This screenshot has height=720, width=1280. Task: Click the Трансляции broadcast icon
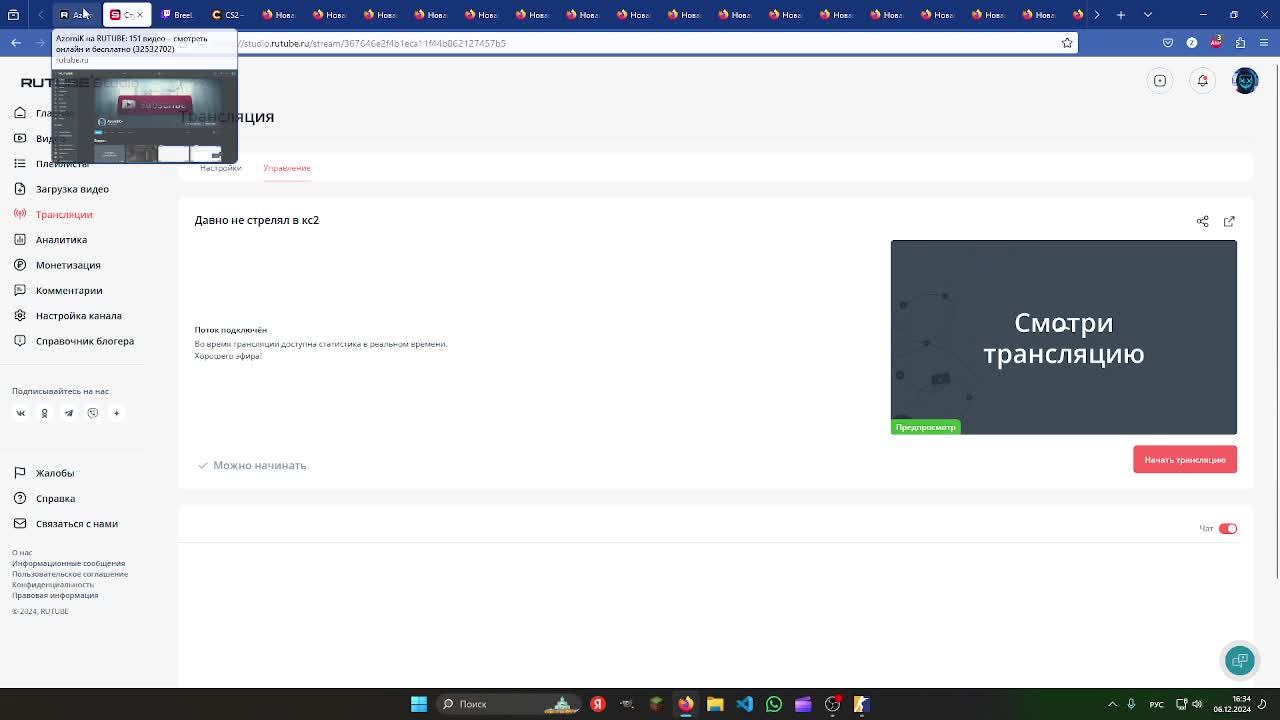point(20,214)
